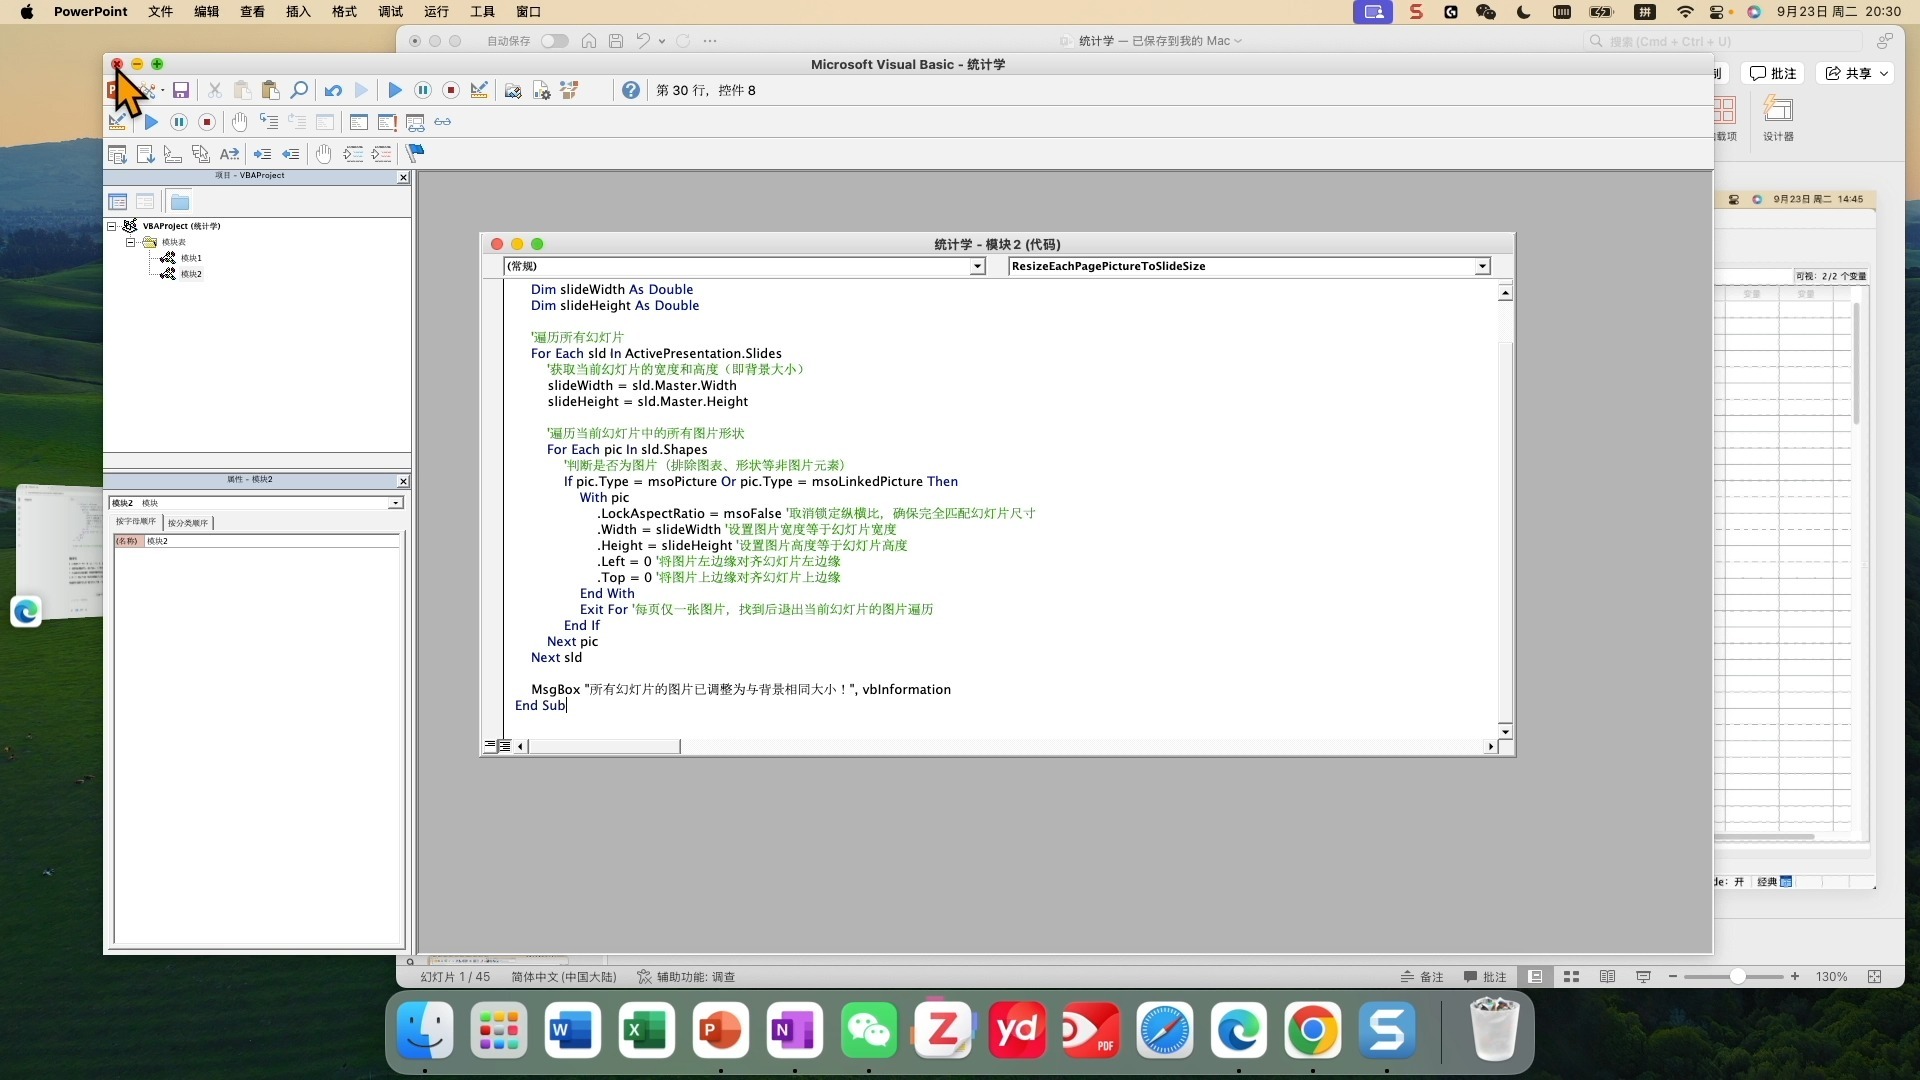Run the macro with Play icon
1920x1080 pixels.
395,91
